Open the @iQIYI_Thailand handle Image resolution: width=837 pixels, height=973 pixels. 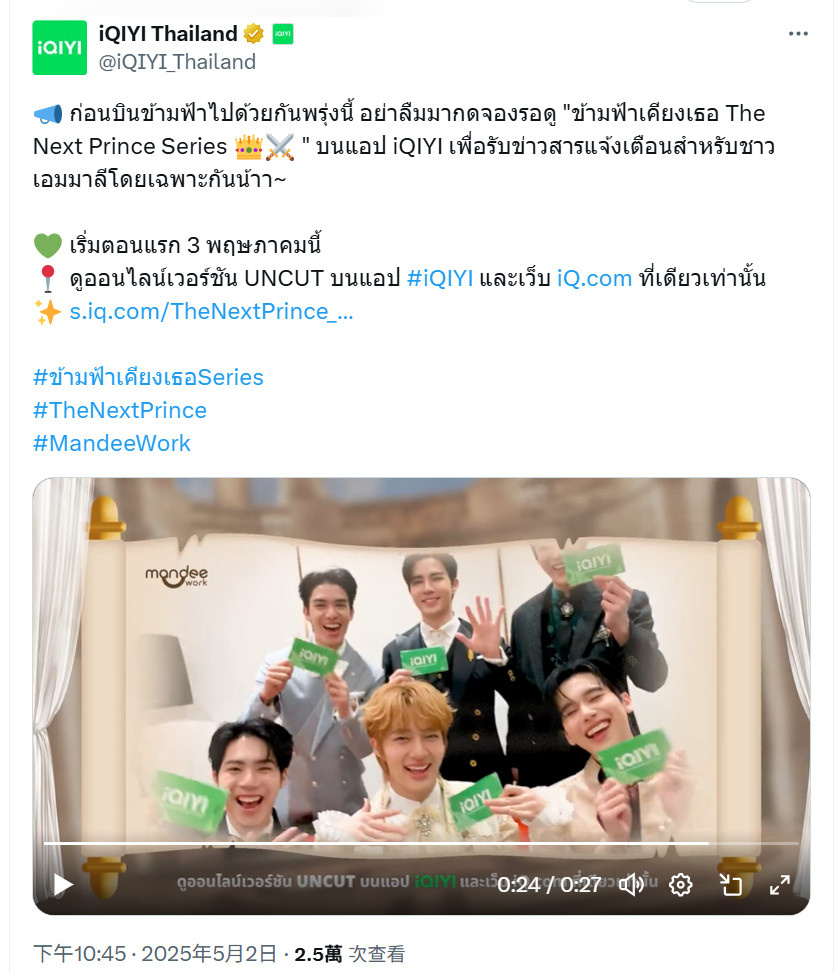(177, 62)
